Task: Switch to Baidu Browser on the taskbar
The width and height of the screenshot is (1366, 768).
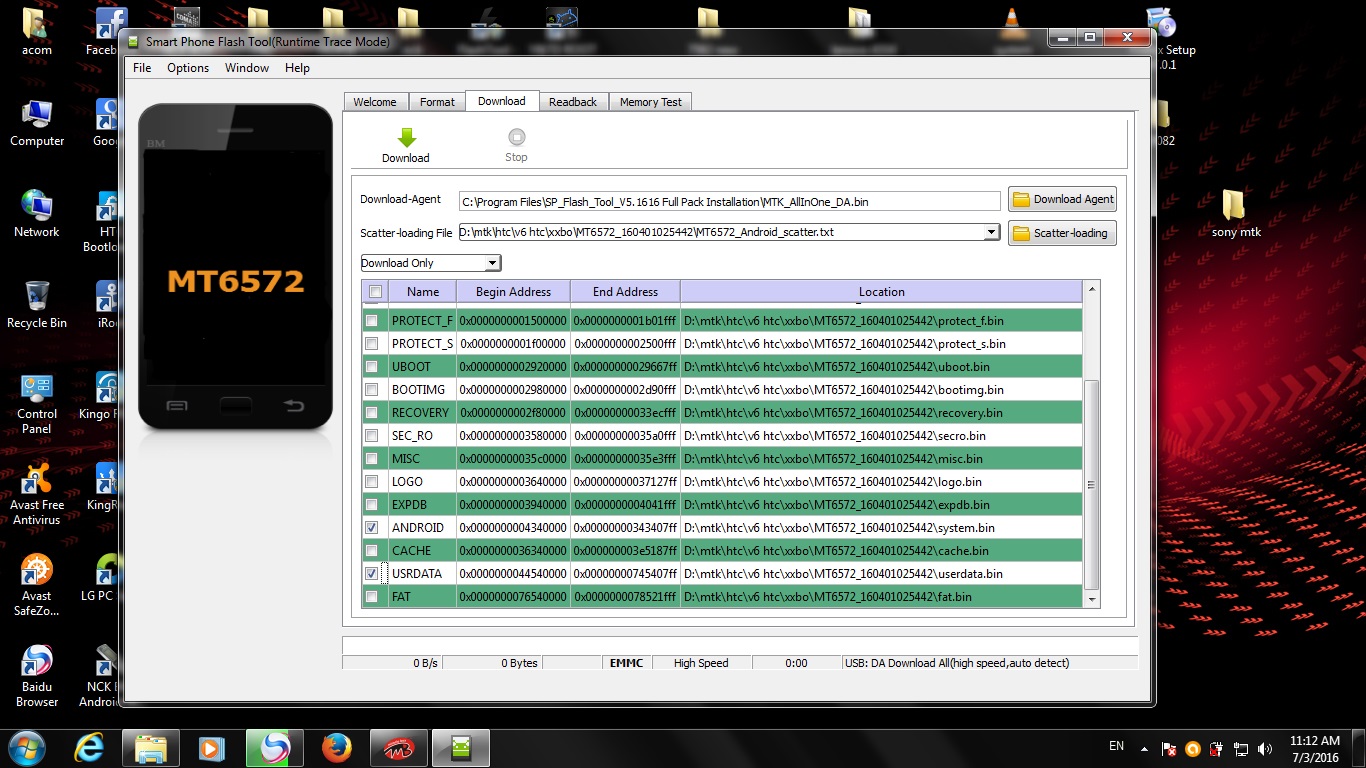Action: (x=274, y=747)
